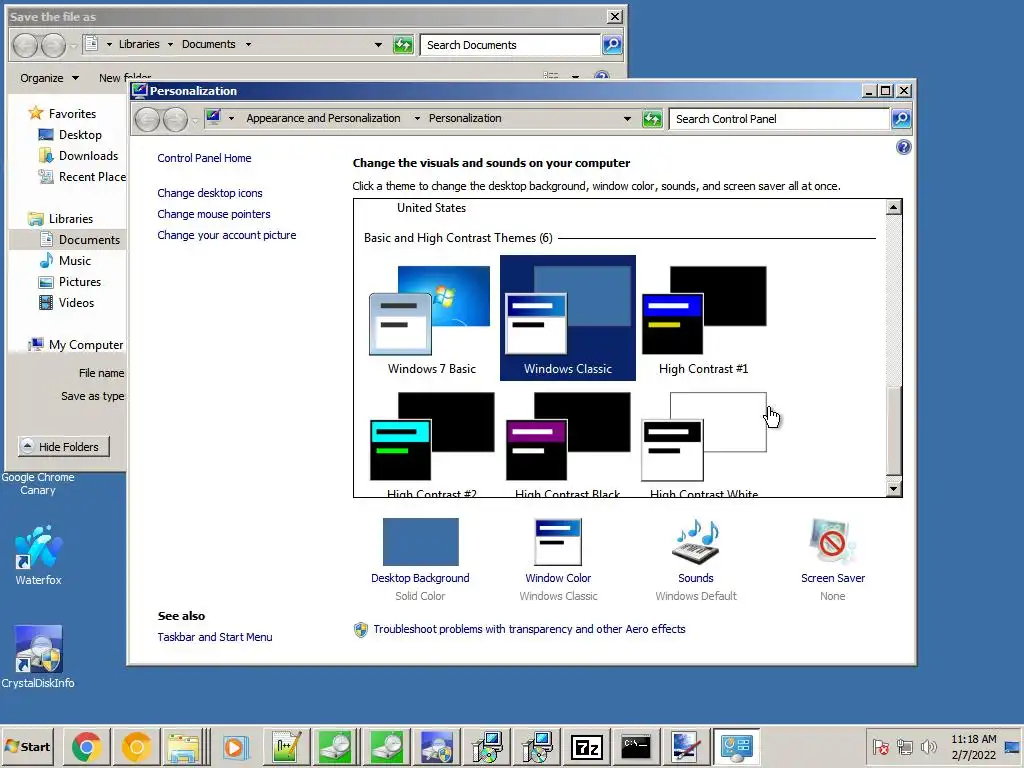Screen dimensions: 1024x768
Task: Open the Personalization address history dropdown
Action: (x=627, y=119)
